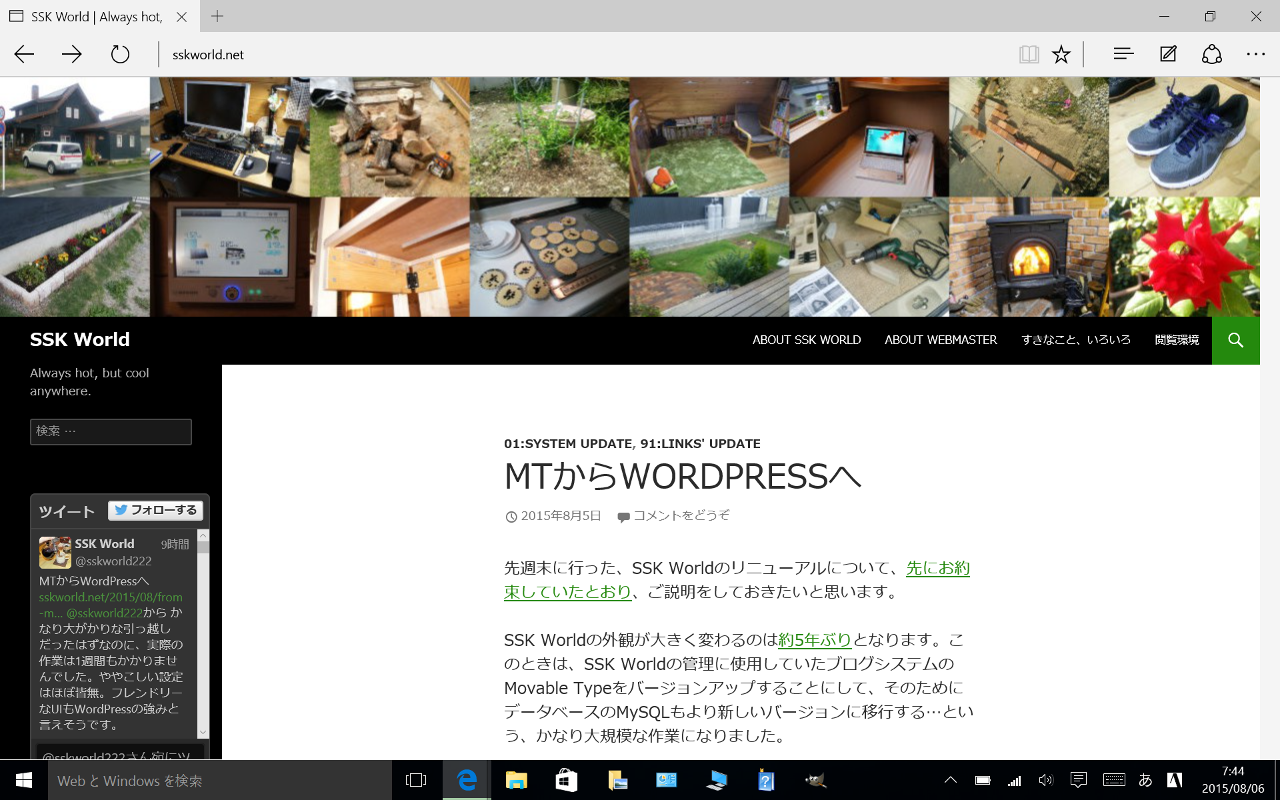
Task: Open Action Center notification icon
Action: pos(1079,780)
